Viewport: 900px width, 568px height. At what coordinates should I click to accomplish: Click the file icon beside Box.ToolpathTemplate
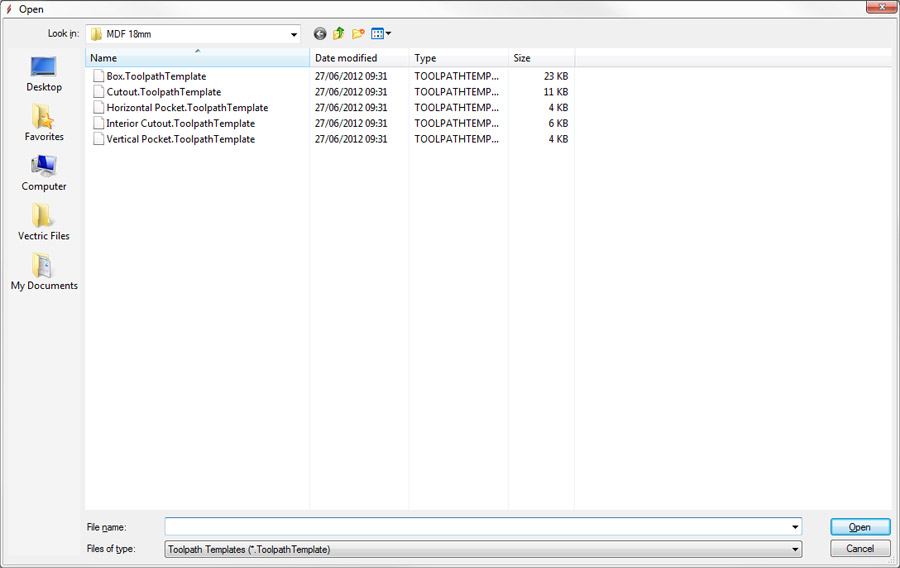pos(98,76)
